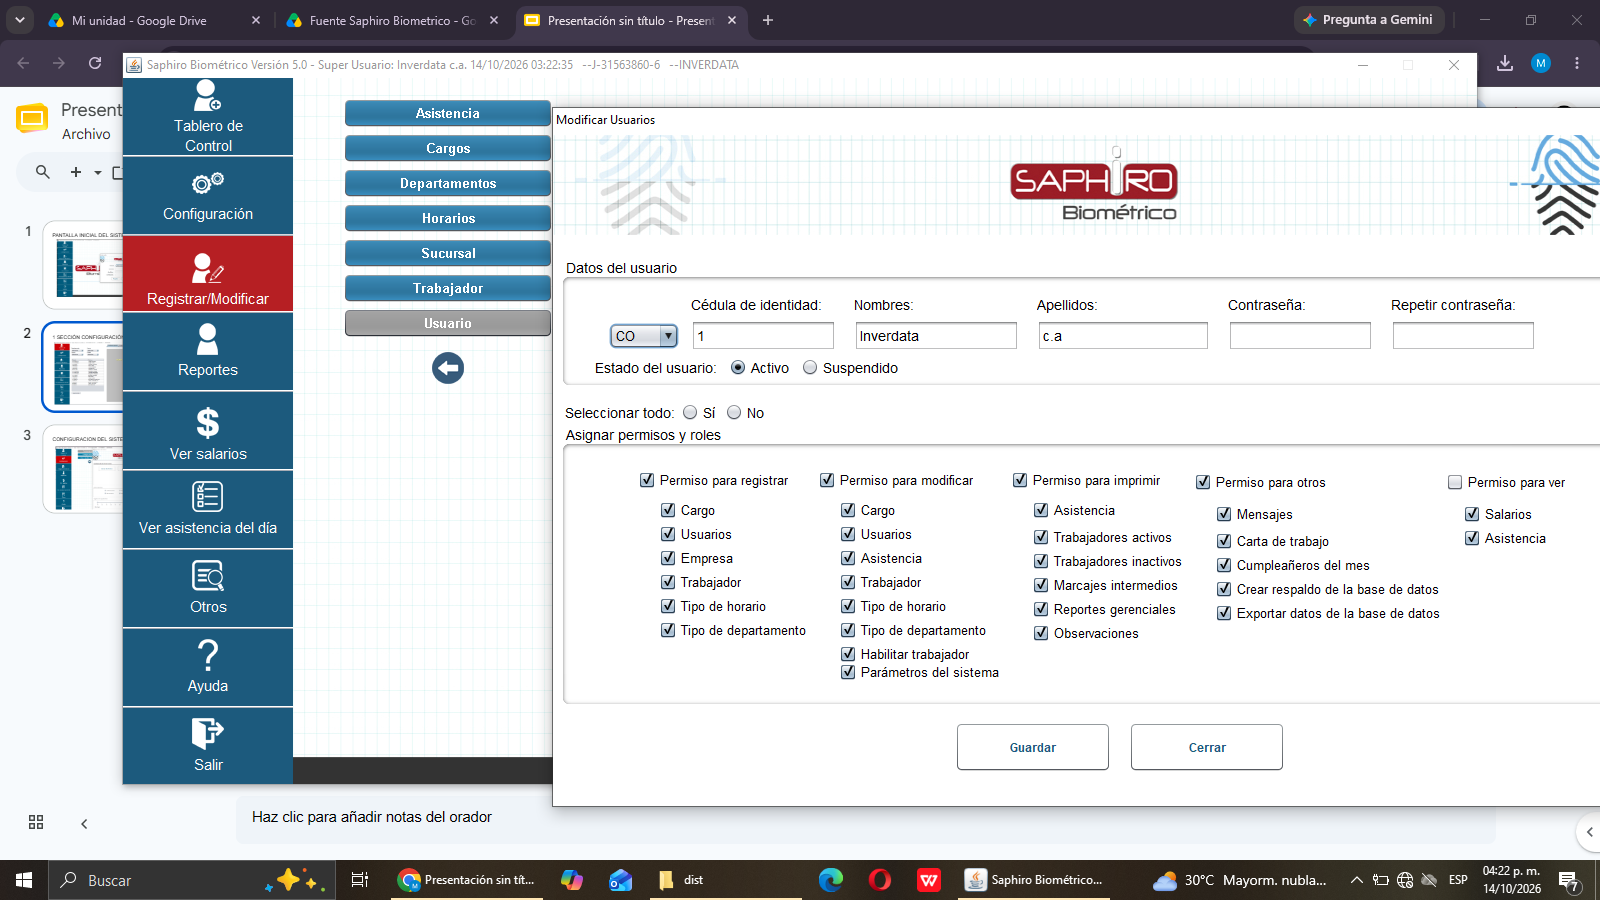Image resolution: width=1600 pixels, height=900 pixels.
Task: Open Ver salarios dollar icon
Action: [208, 423]
